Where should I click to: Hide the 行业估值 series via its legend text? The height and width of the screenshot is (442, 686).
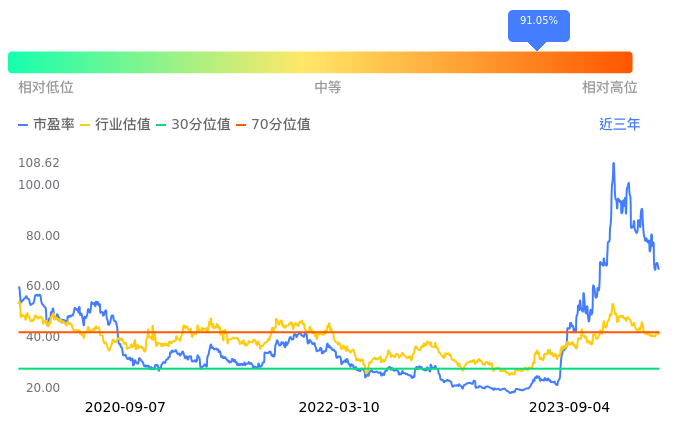[x=123, y=125]
